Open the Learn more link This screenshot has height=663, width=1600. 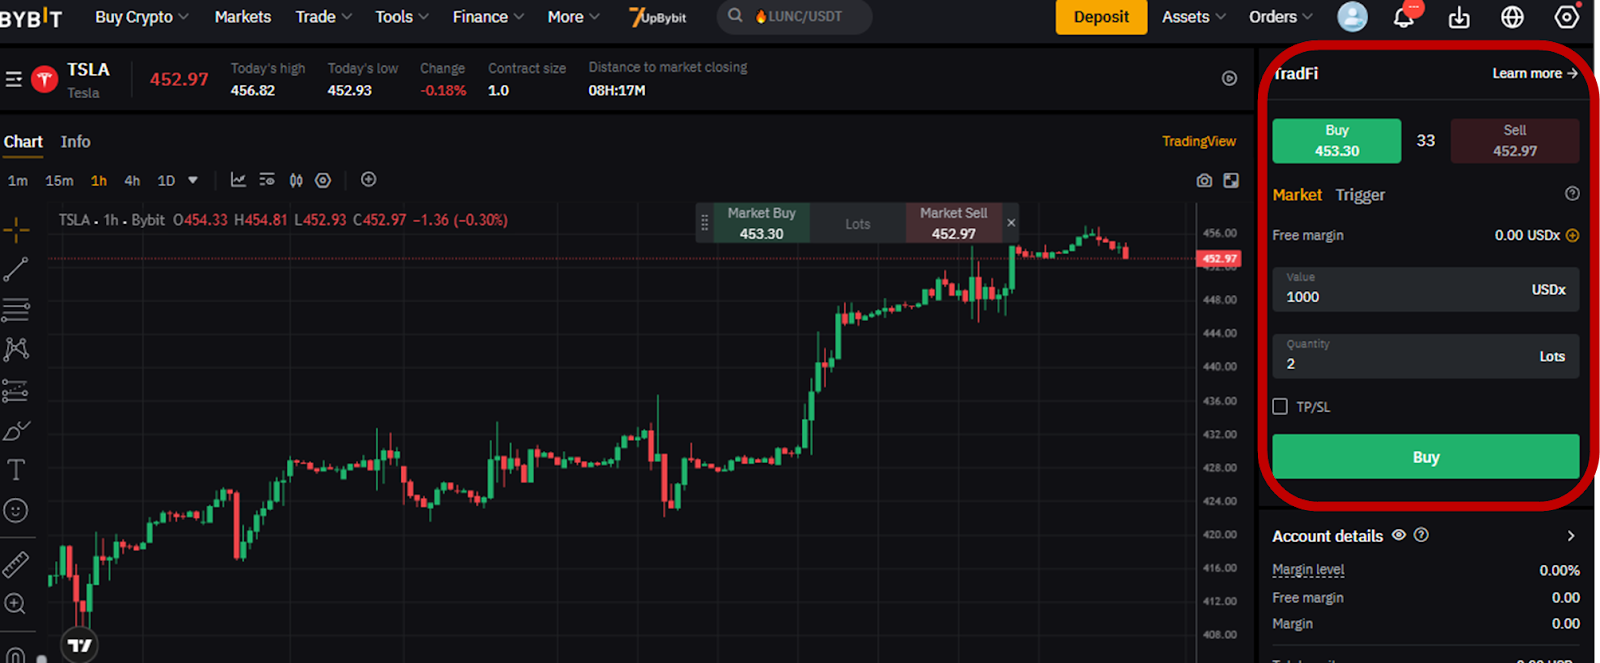pos(1535,73)
